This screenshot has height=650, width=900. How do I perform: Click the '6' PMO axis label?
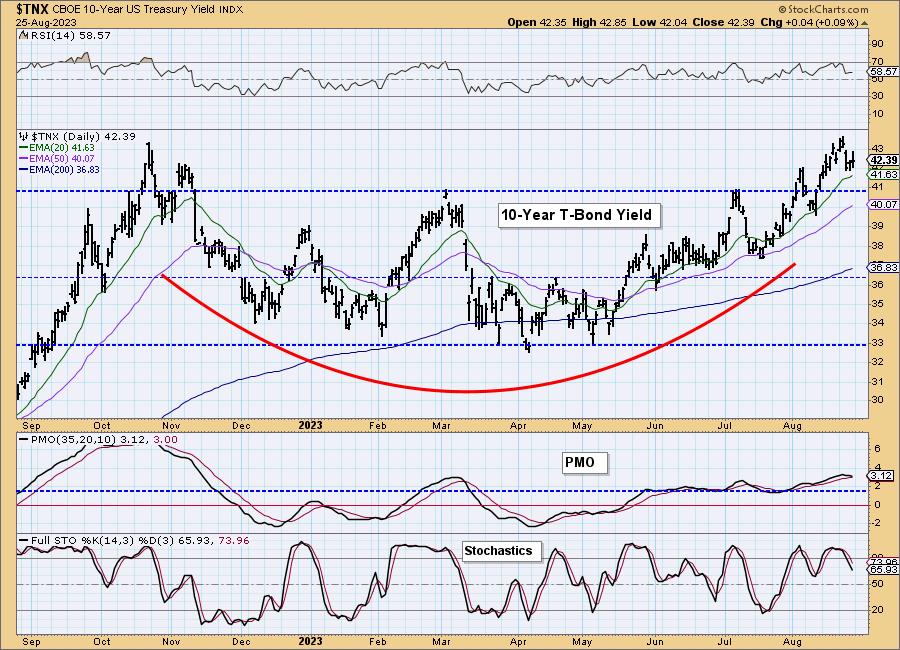point(877,448)
